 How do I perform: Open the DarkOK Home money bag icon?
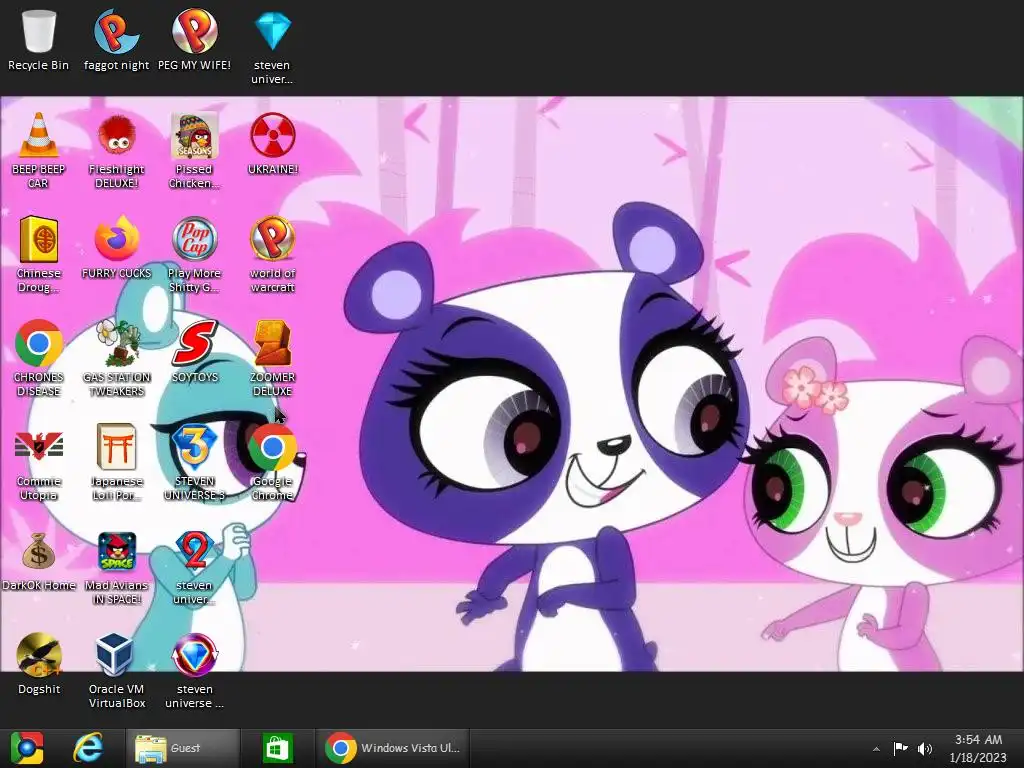[39, 560]
